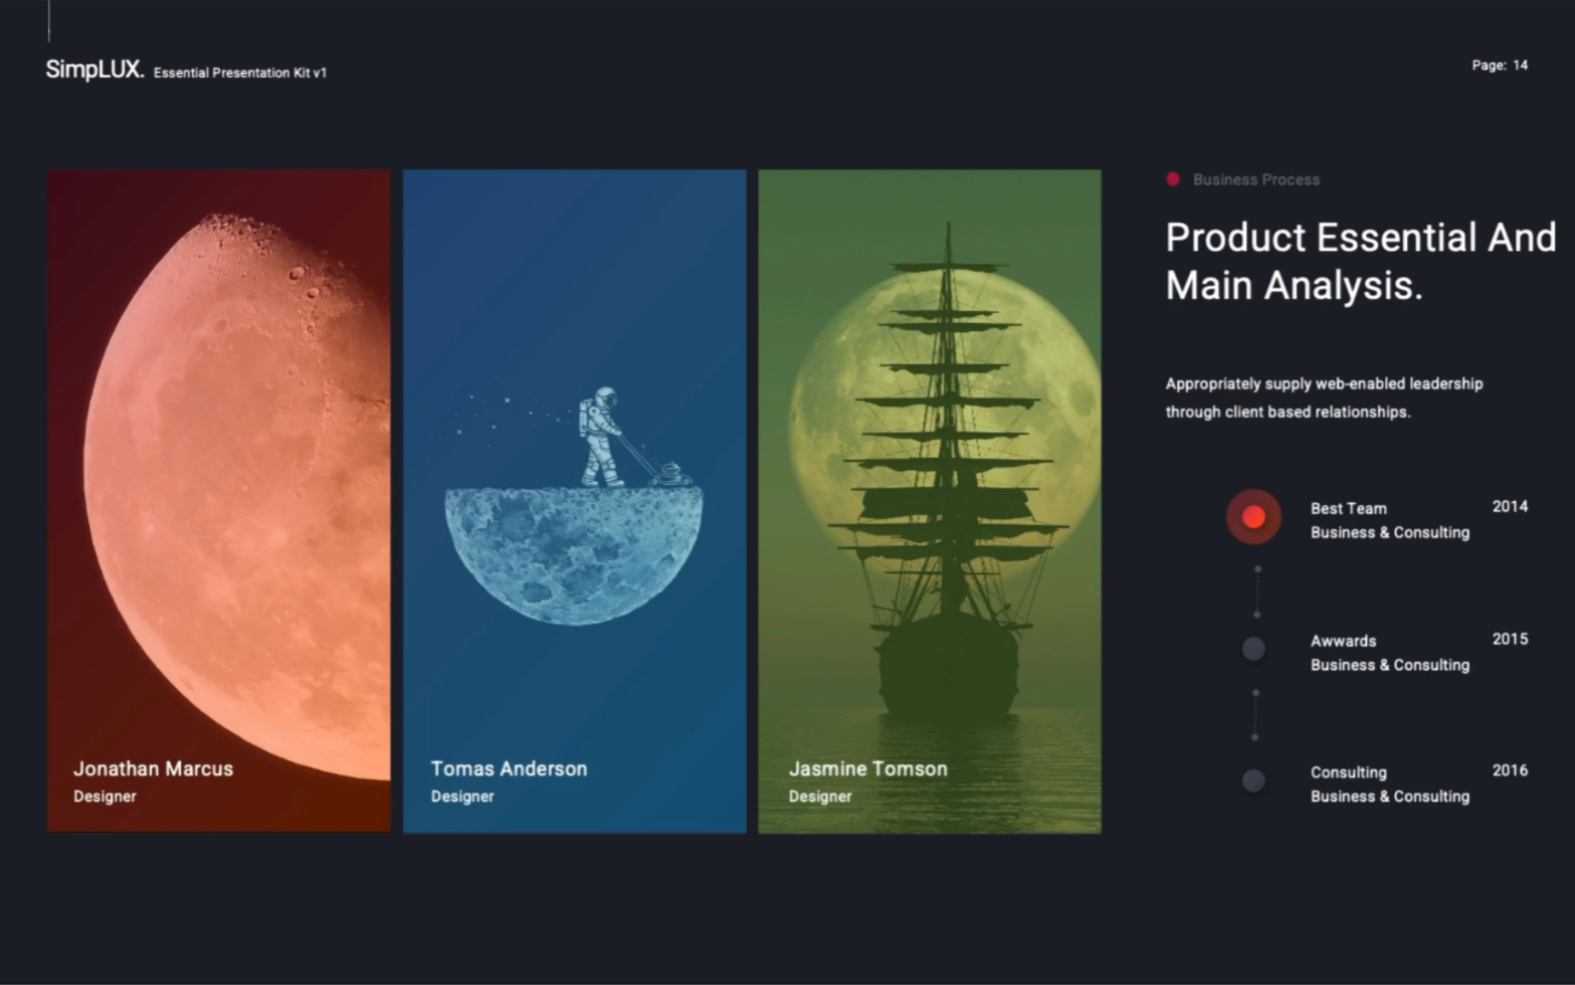This screenshot has width=1575, height=985.
Task: Click the 'Appropriately supply web-enabled leadership' paragraph
Action: (1324, 398)
